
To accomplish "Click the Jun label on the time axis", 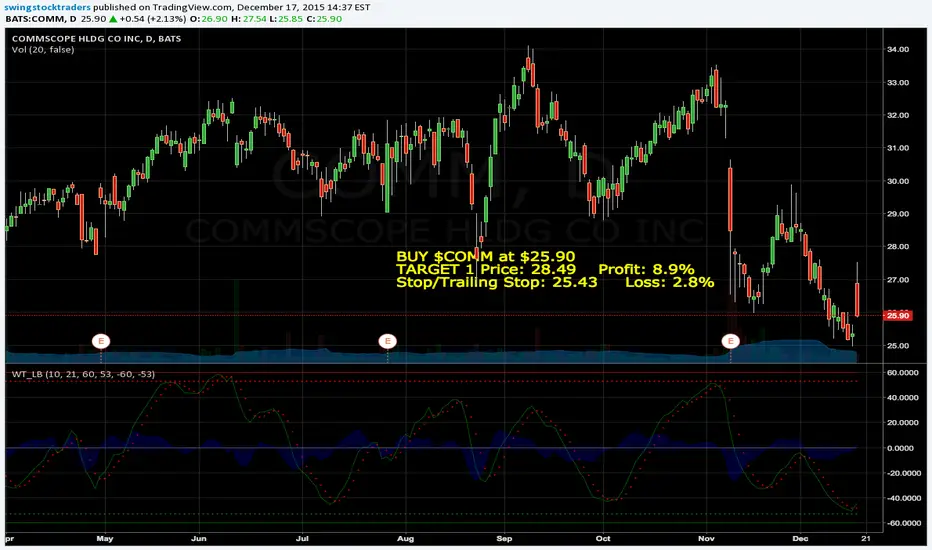I will (199, 539).
